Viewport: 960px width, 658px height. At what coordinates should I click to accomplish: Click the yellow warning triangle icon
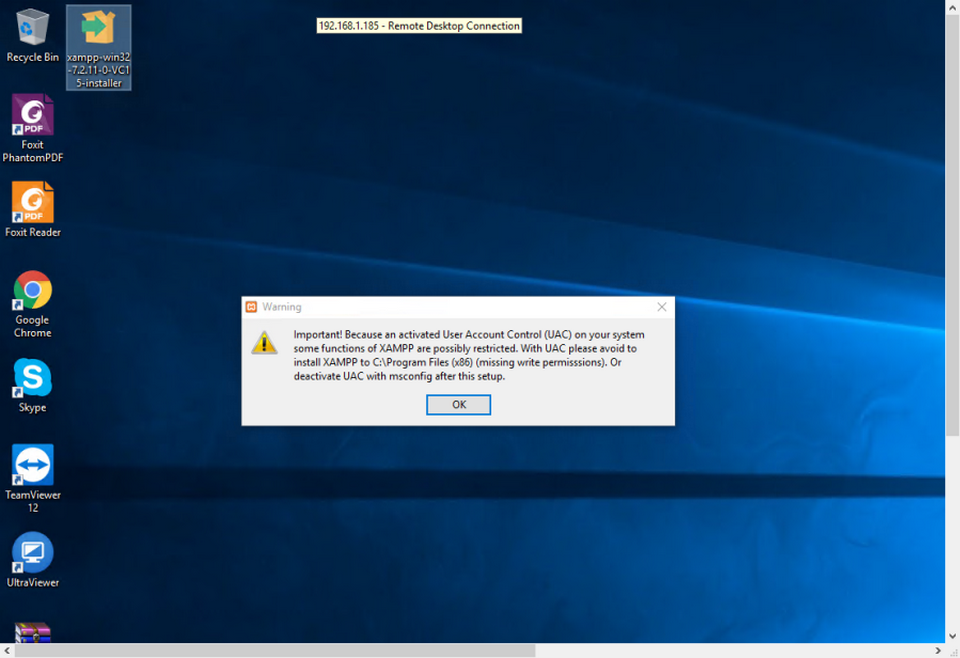click(264, 343)
